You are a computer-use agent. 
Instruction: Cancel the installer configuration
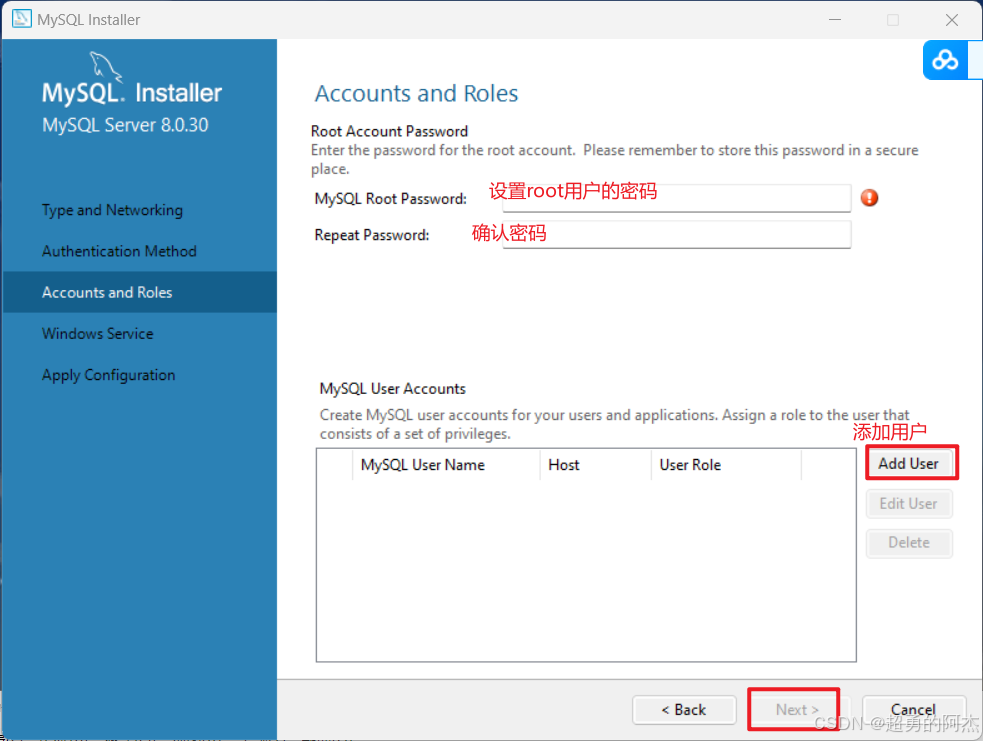coord(913,710)
